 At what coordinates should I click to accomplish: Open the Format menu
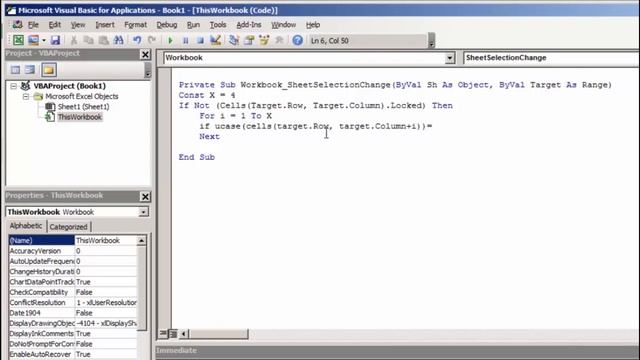coord(136,25)
